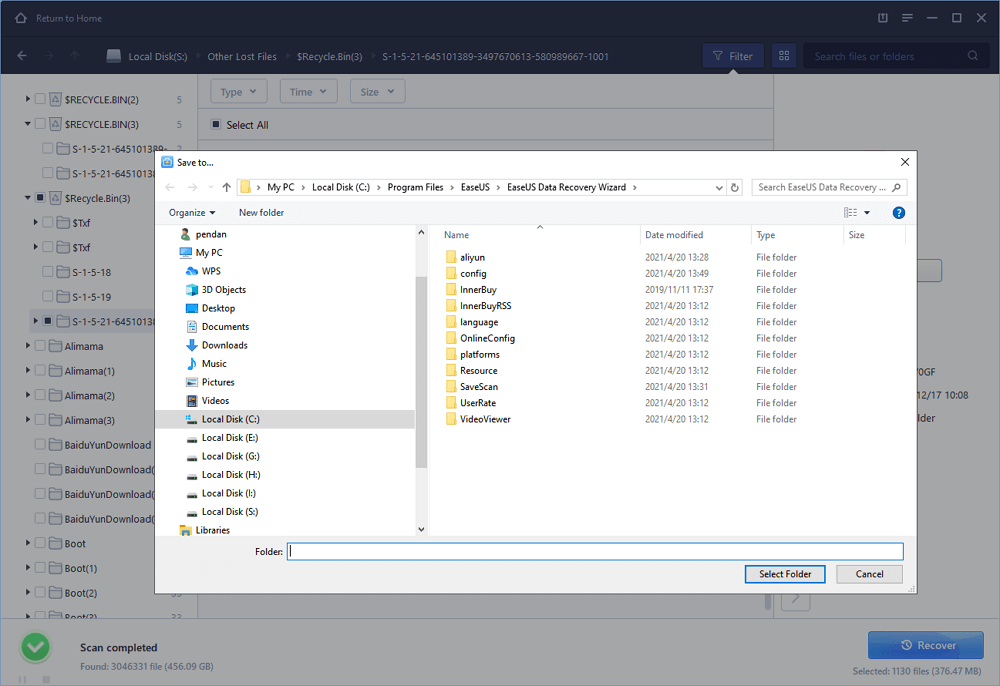Select Local Disk (S:) in the navigation pane
Screen dimensions: 1000x686
coord(230,511)
